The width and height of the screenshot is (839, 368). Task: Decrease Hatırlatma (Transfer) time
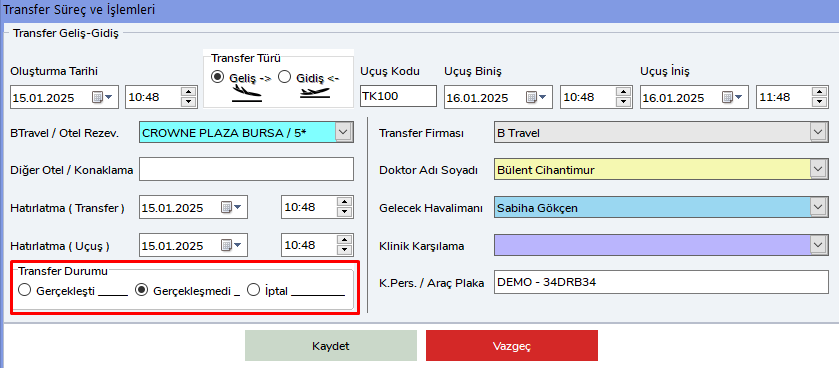coord(344,212)
